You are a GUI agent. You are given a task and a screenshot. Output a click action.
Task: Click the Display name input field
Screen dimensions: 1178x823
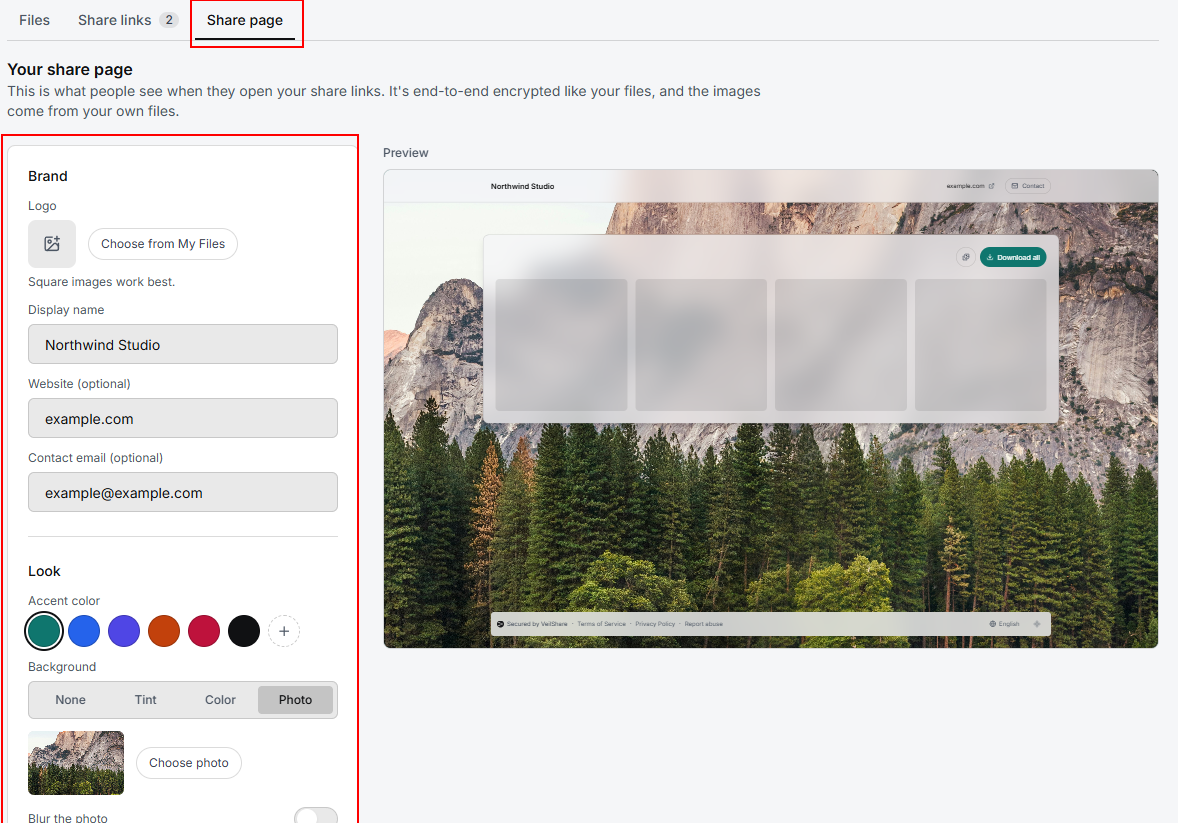click(183, 344)
